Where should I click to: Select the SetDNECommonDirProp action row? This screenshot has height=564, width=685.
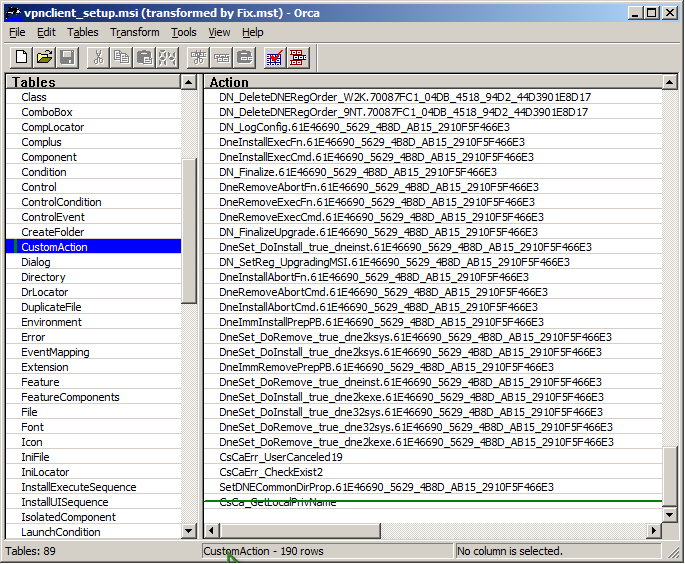point(433,487)
